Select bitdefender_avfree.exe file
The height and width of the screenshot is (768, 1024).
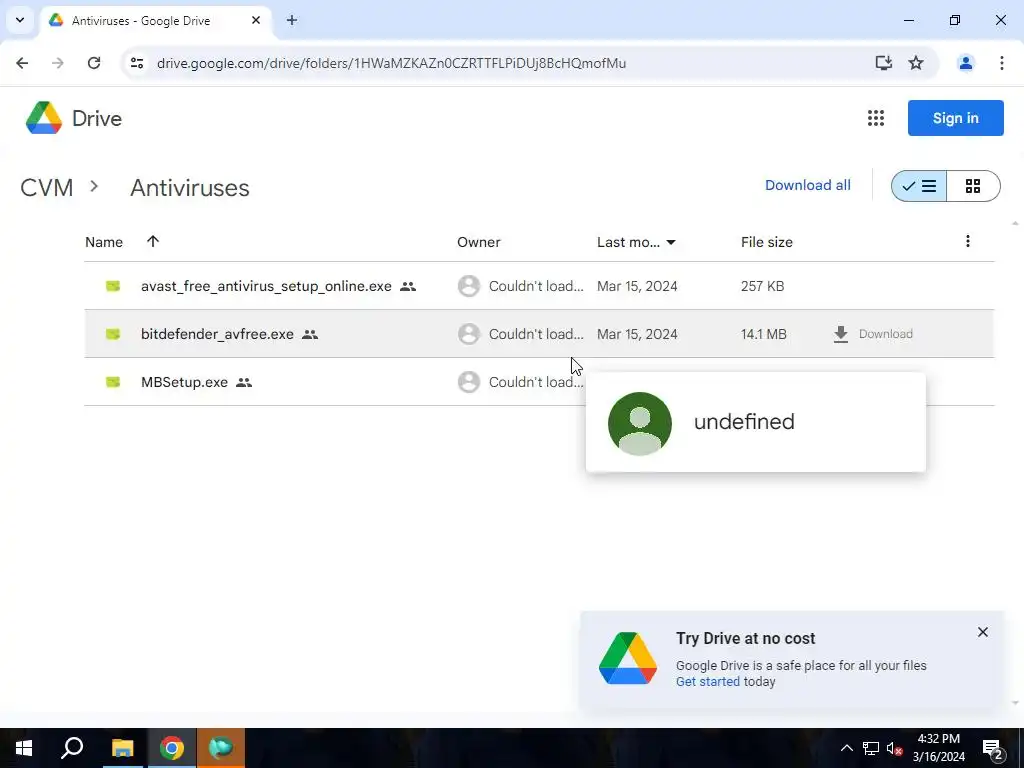pos(539,334)
